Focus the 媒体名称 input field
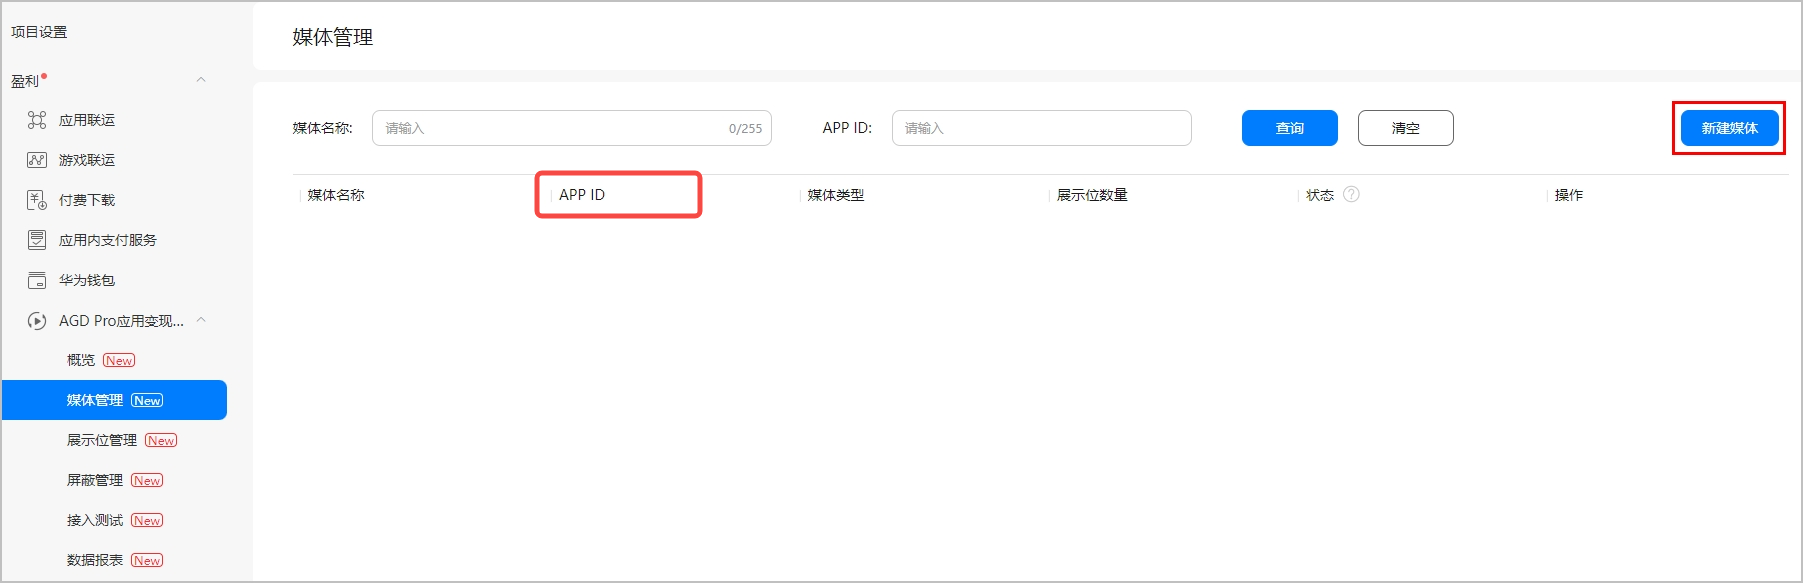The image size is (1803, 583). 571,128
